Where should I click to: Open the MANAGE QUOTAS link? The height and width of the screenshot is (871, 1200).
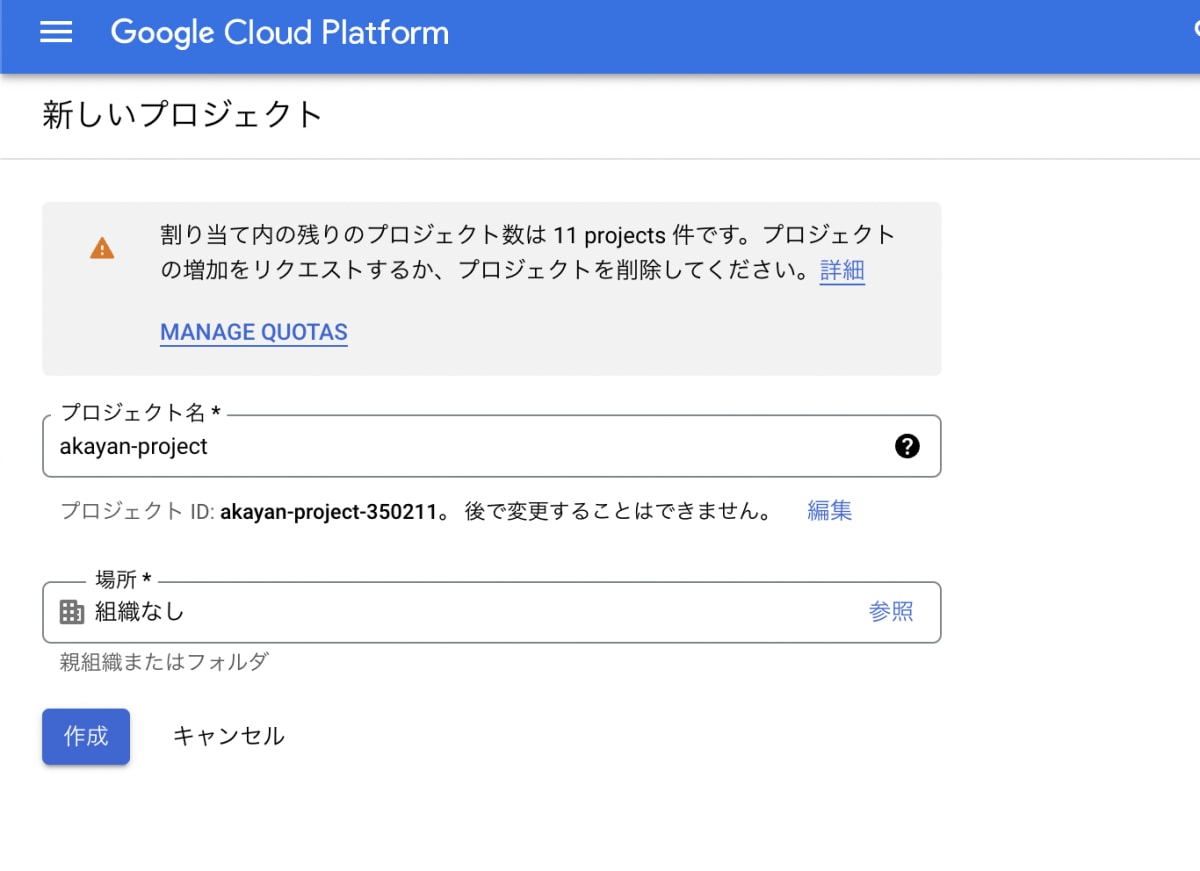(x=254, y=332)
